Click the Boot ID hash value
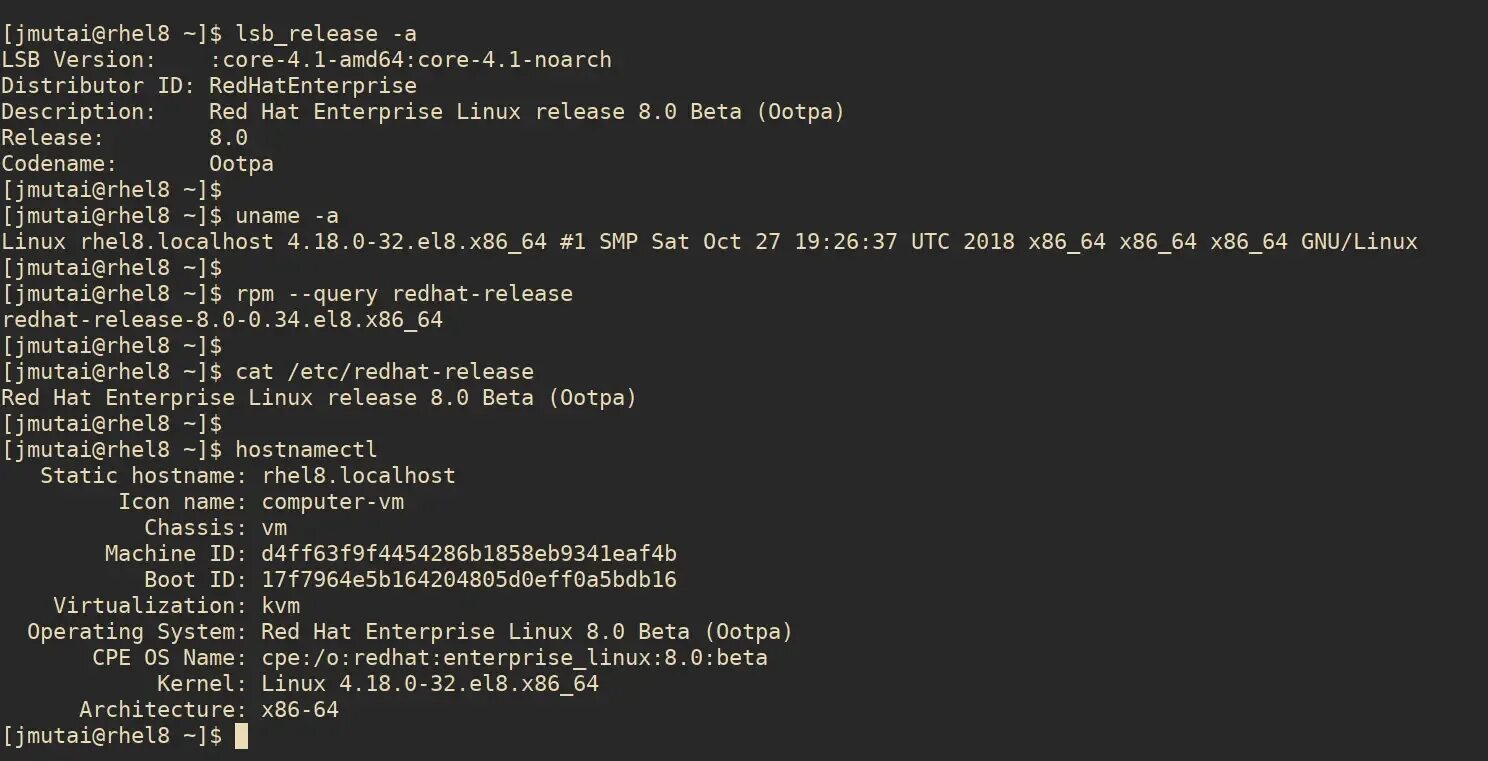Screen dimensions: 1488x761 469,580
